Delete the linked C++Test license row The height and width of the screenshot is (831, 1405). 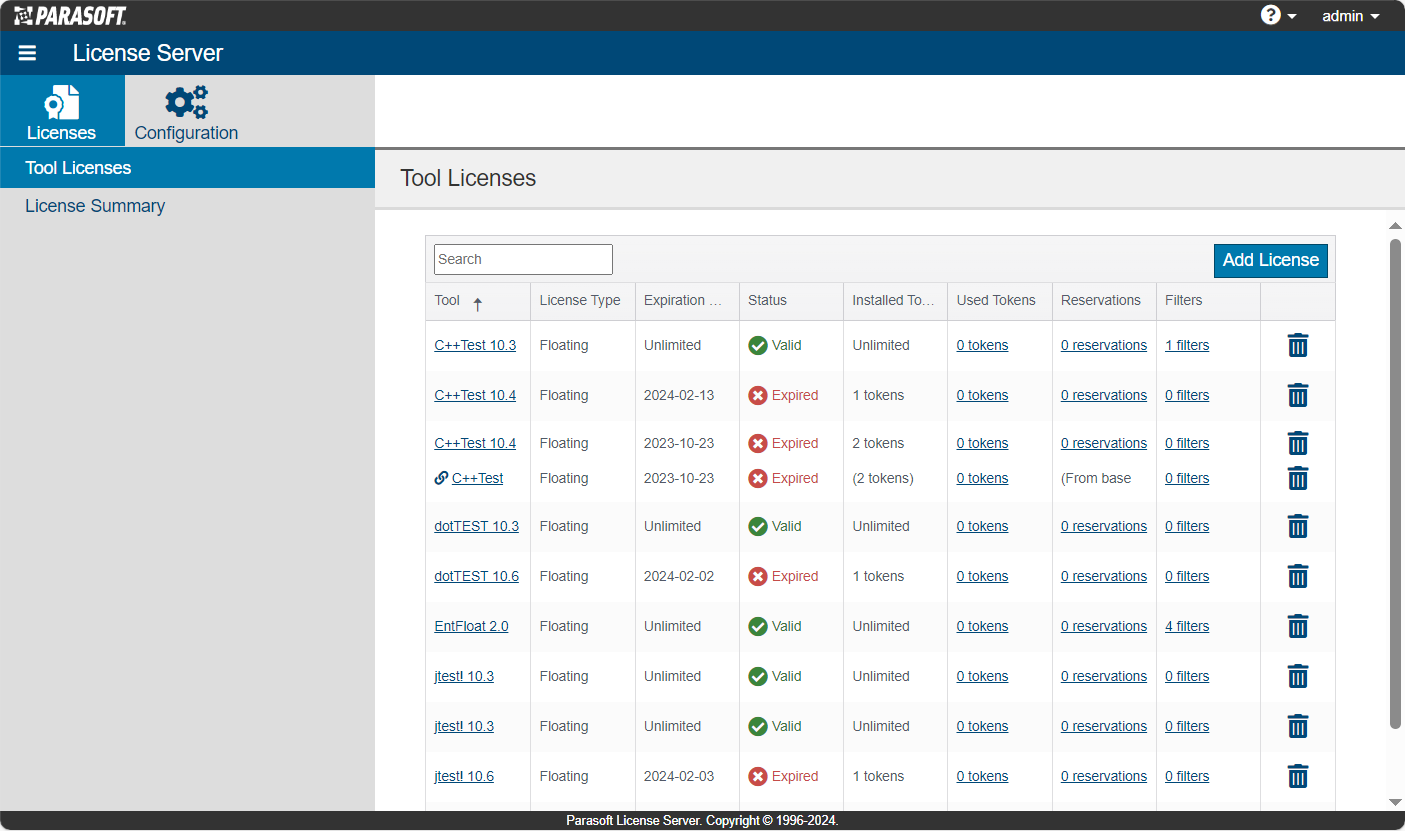tap(1298, 478)
